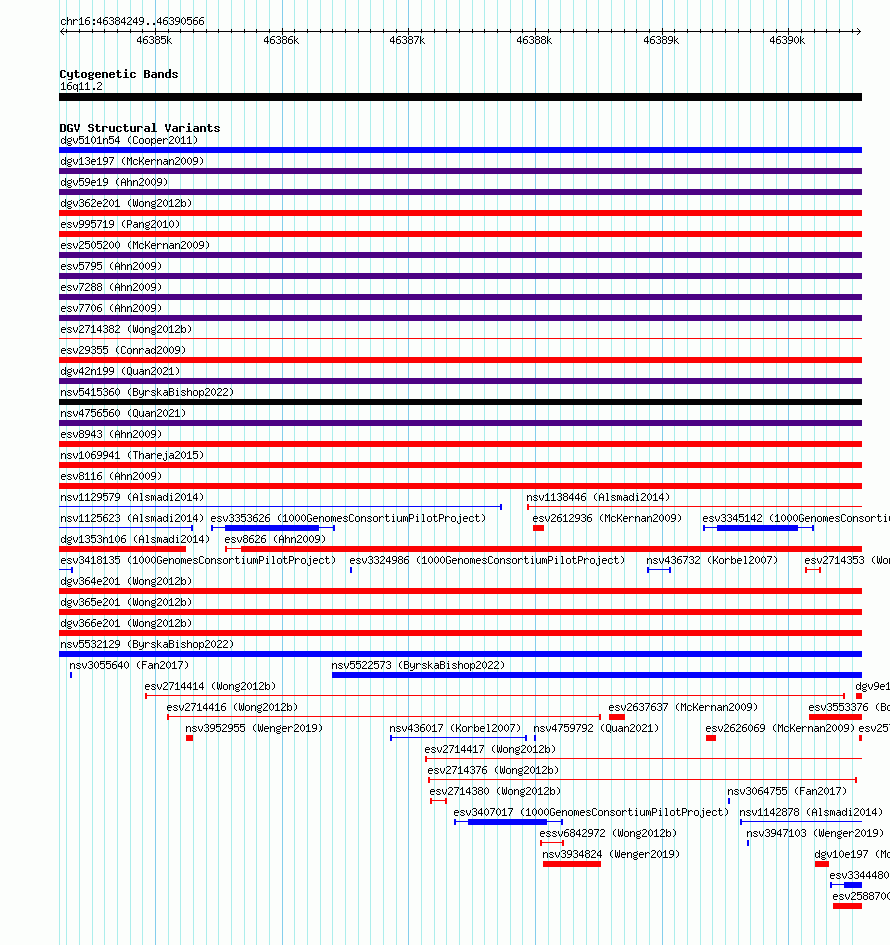Click the nsv1129579 (Alsmadi2014) label

(x=132, y=497)
